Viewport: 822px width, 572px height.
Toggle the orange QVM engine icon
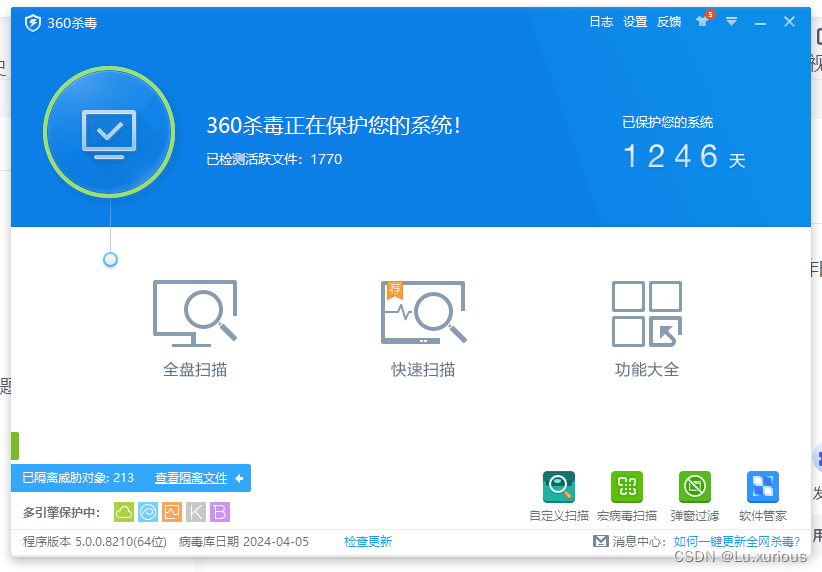[172, 512]
